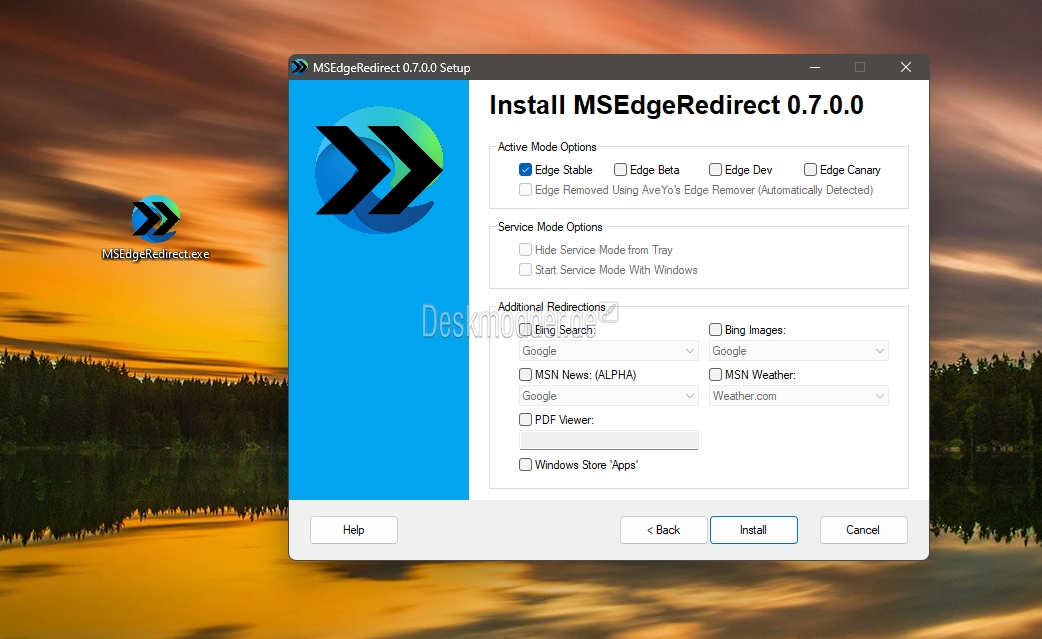Click the "Install MSEdgeRedirect 0.7.0.0" heading
Screen dimensions: 1042x639
(677, 105)
